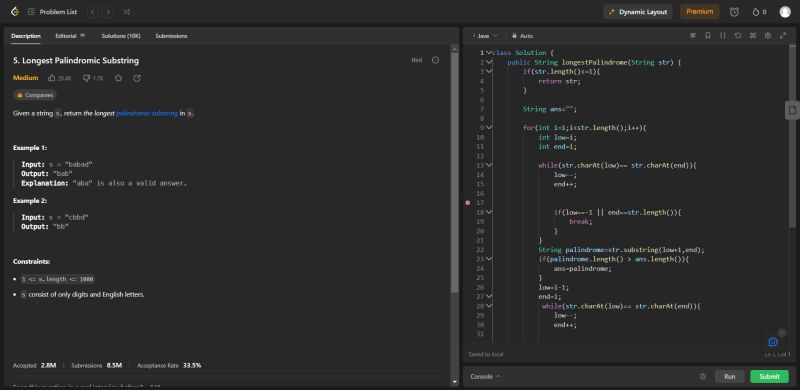Click the problem title Longest Palindromic Substring
This screenshot has width=800, height=390.
76,60
